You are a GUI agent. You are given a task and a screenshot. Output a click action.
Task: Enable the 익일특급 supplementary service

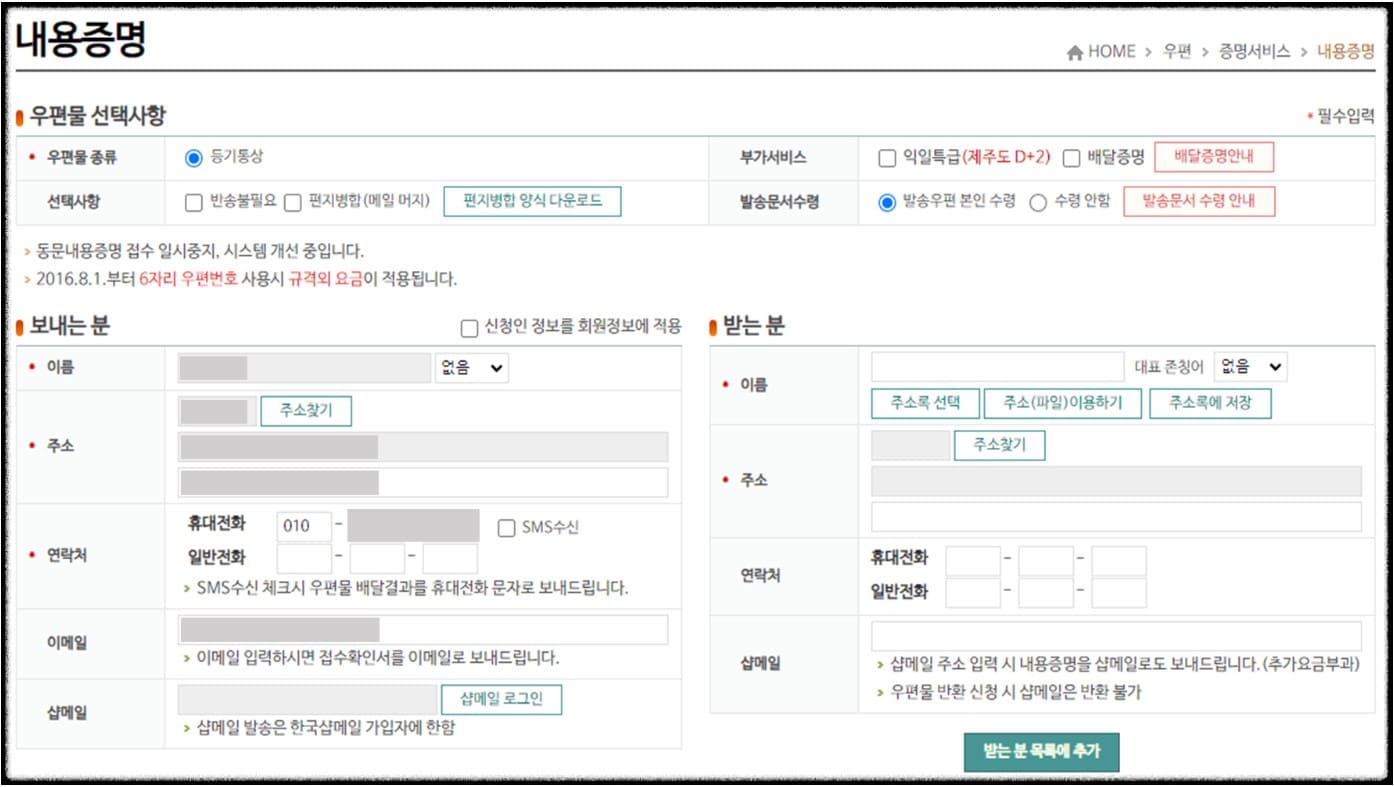(884, 157)
